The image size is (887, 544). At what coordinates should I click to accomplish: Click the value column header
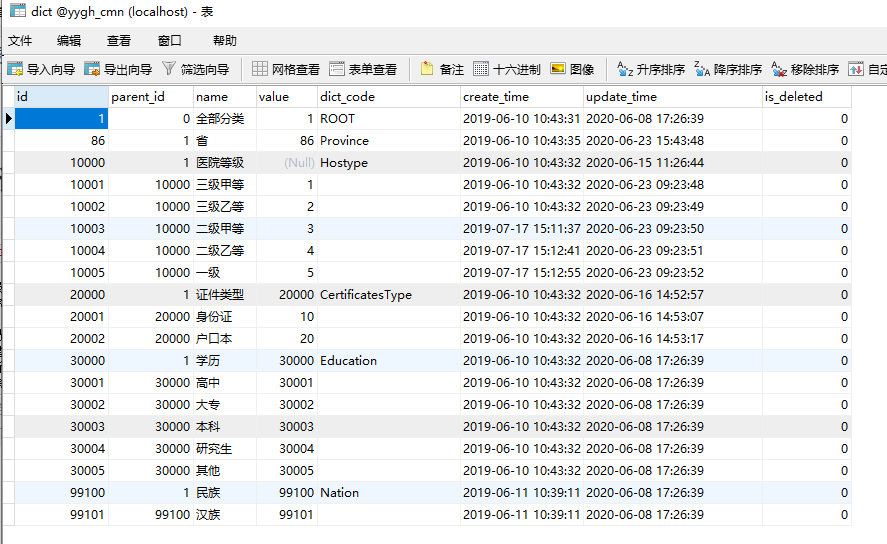tap(287, 97)
